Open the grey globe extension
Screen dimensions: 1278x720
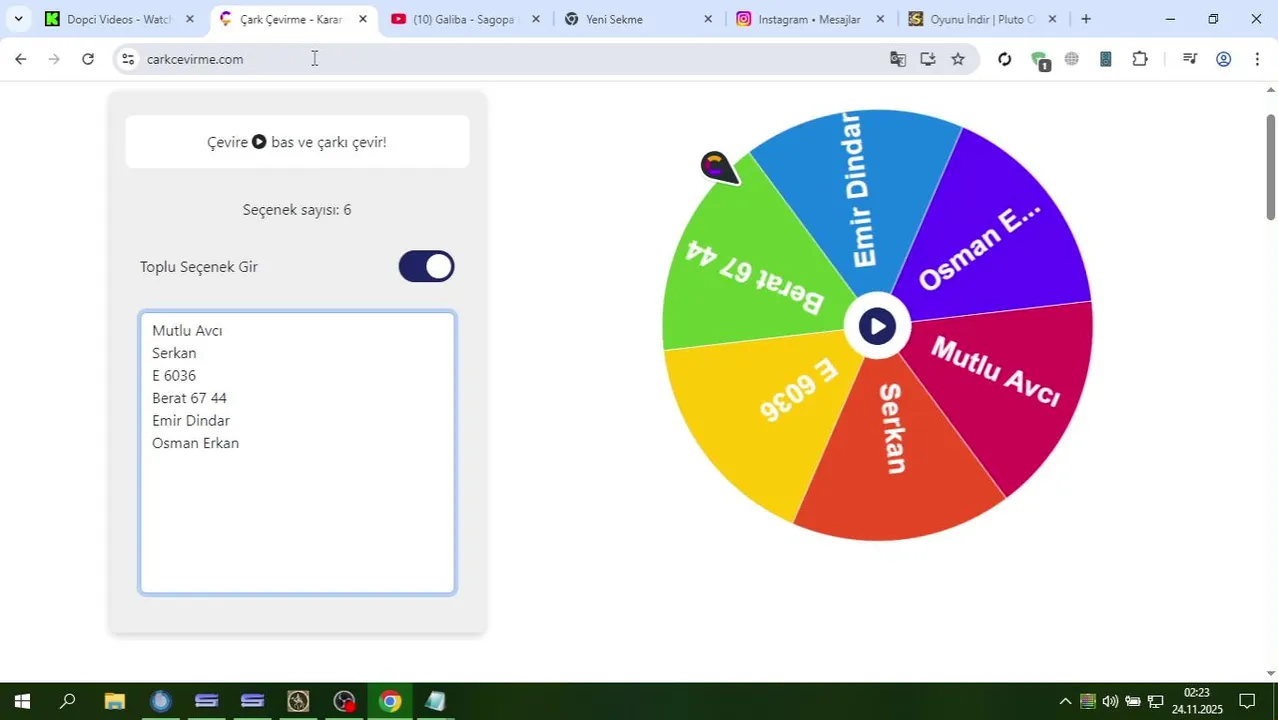point(1072,59)
